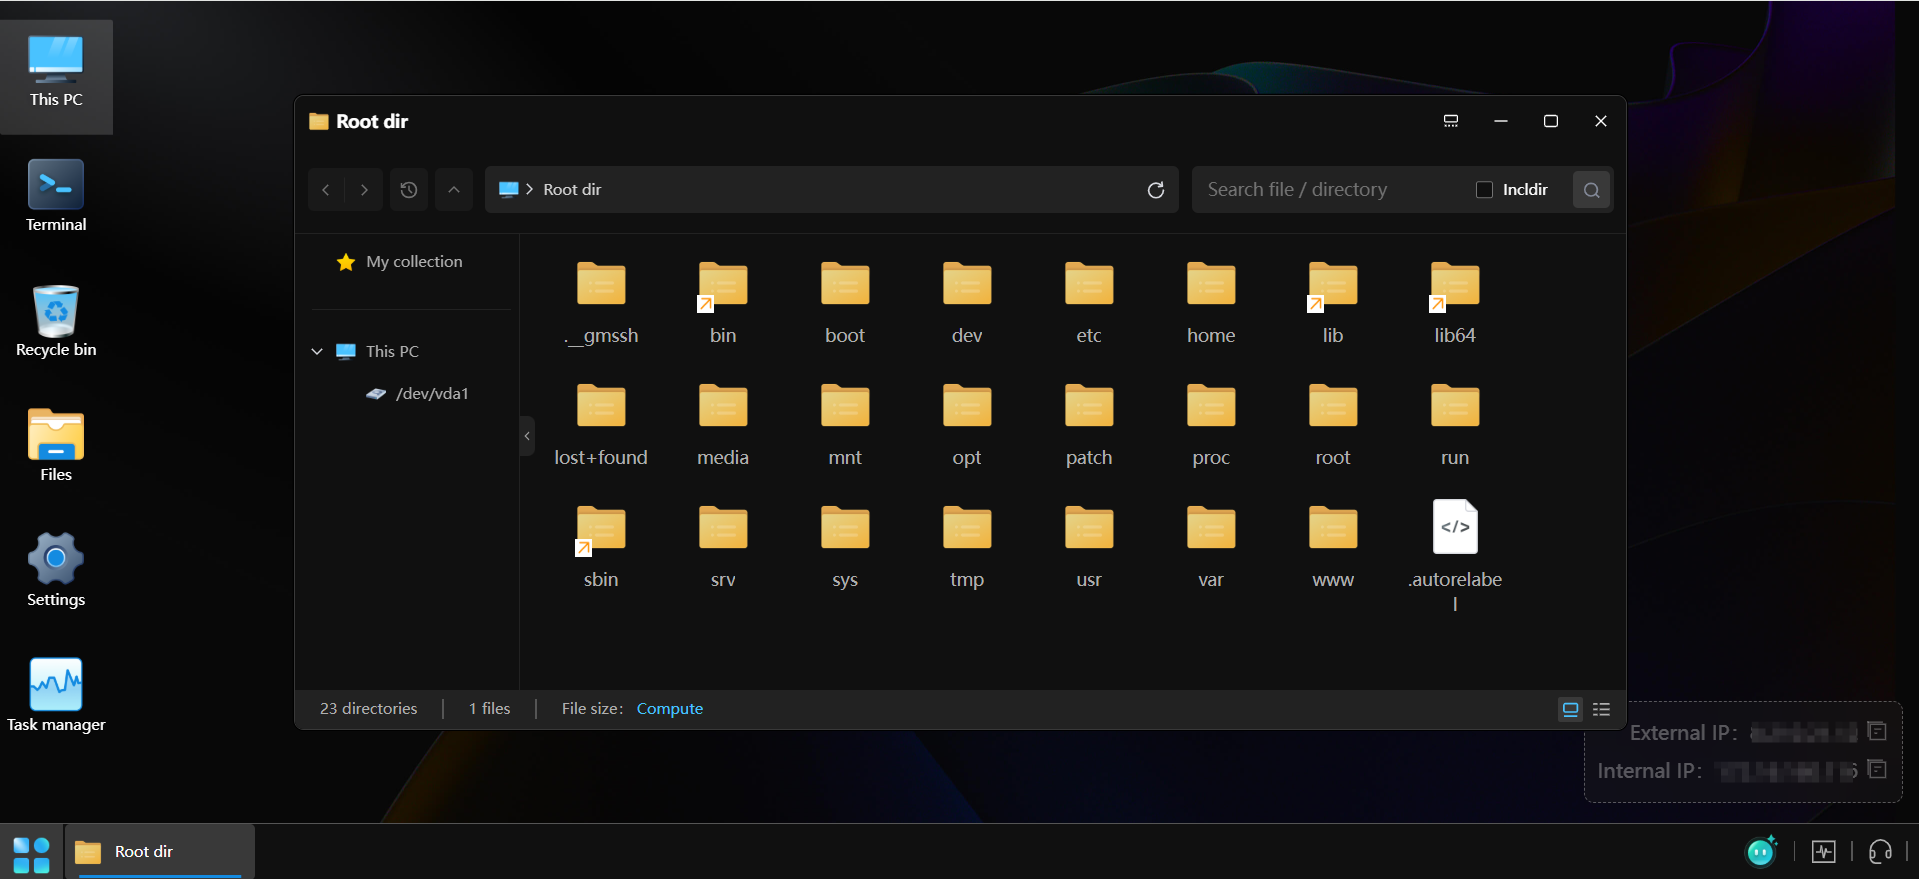Copy the External IP address
The height and width of the screenshot is (879, 1919).
[1877, 732]
